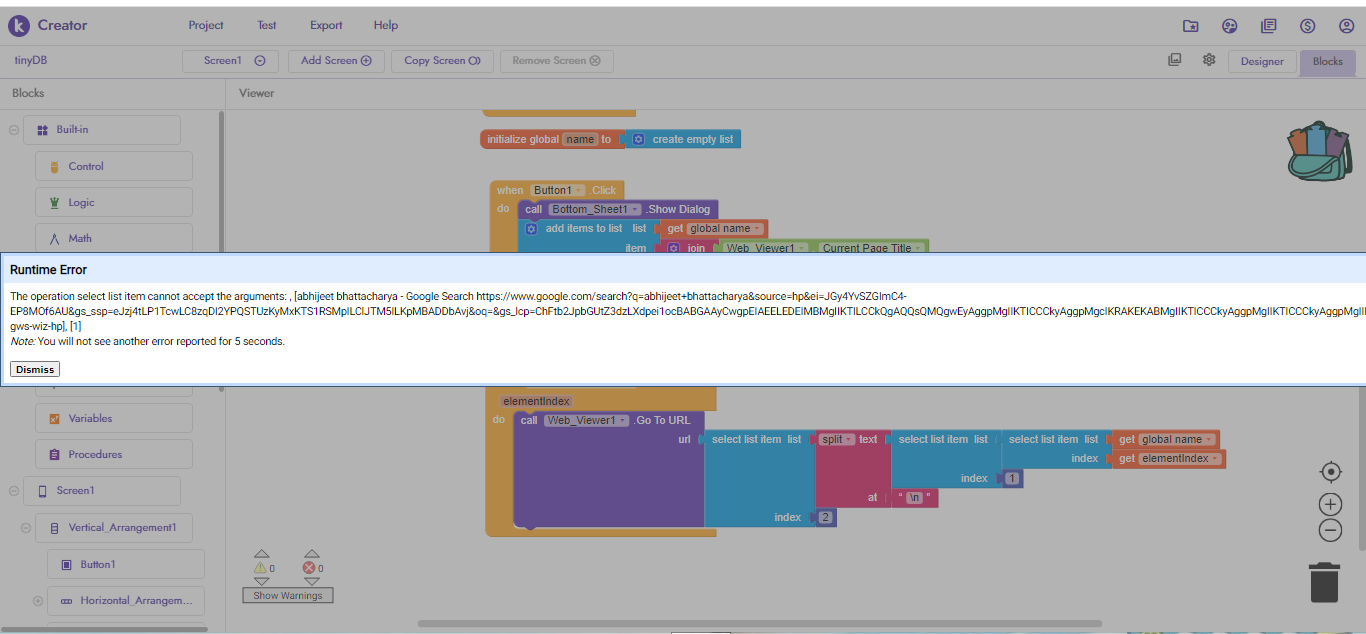The height and width of the screenshot is (634, 1366).
Task: Go to previous warning with up arrow
Action: click(x=262, y=553)
